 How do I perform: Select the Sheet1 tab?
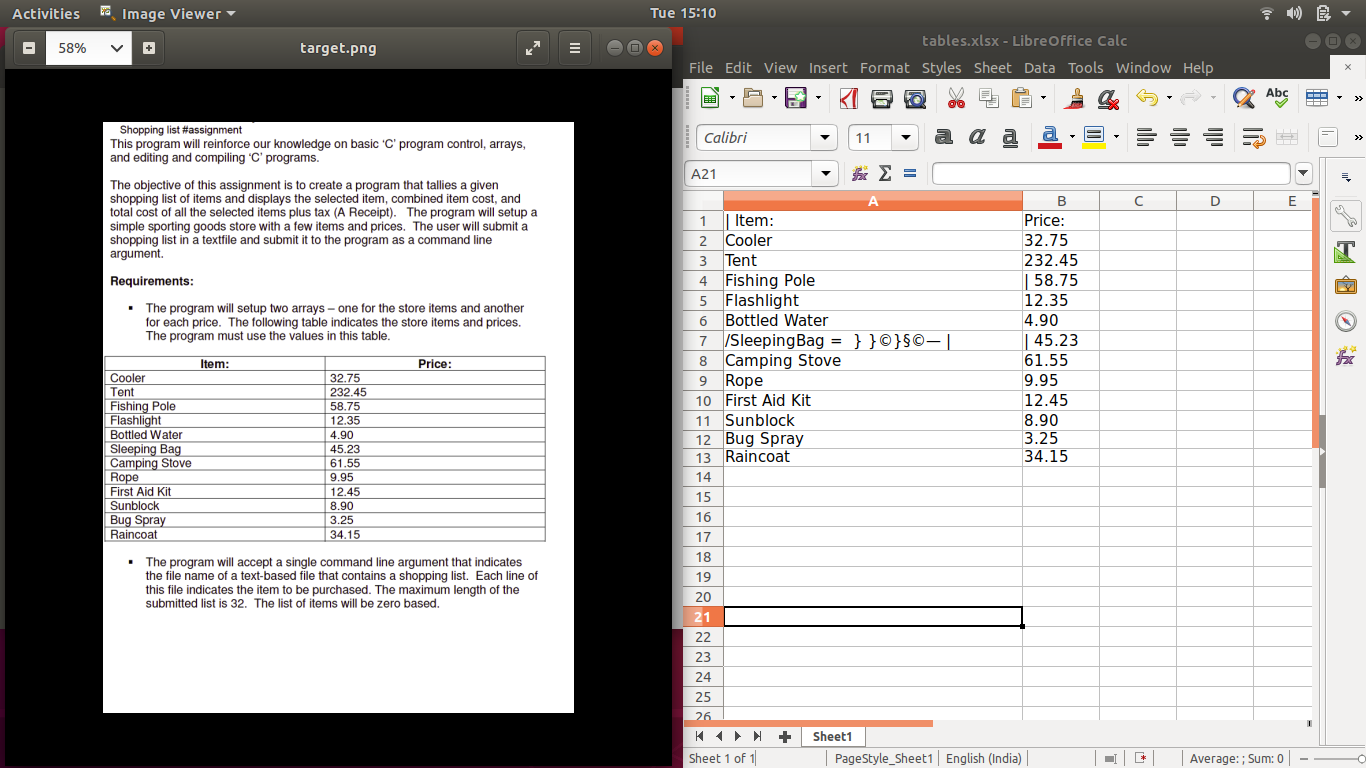pos(832,736)
